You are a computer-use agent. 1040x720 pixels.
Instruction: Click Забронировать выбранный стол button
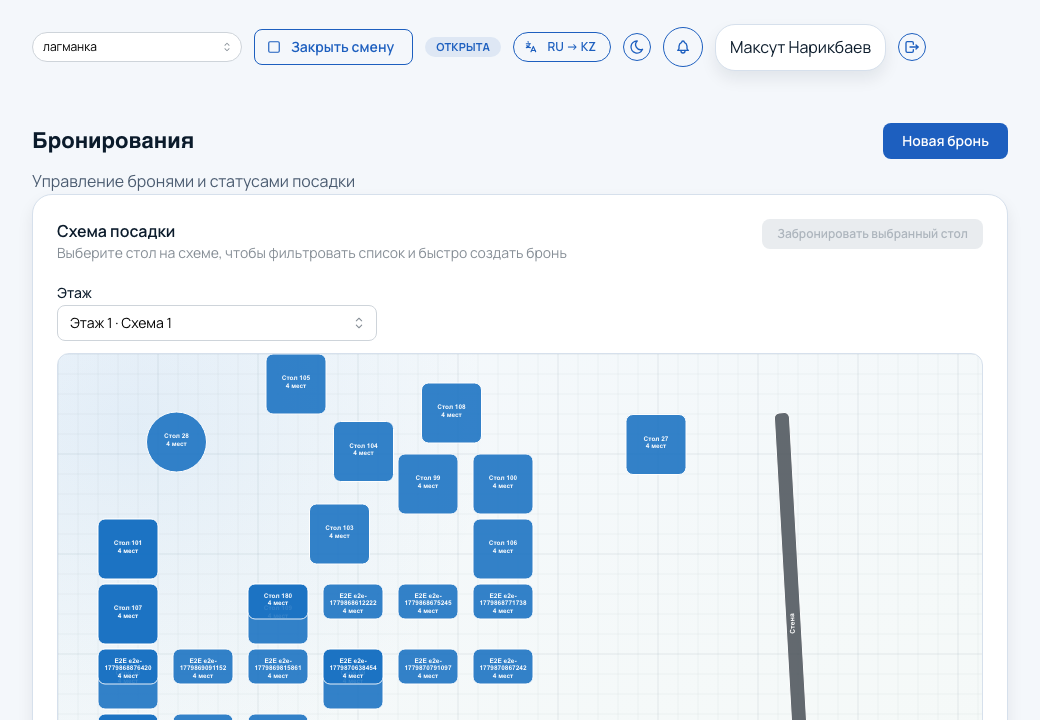pyautogui.click(x=872, y=234)
